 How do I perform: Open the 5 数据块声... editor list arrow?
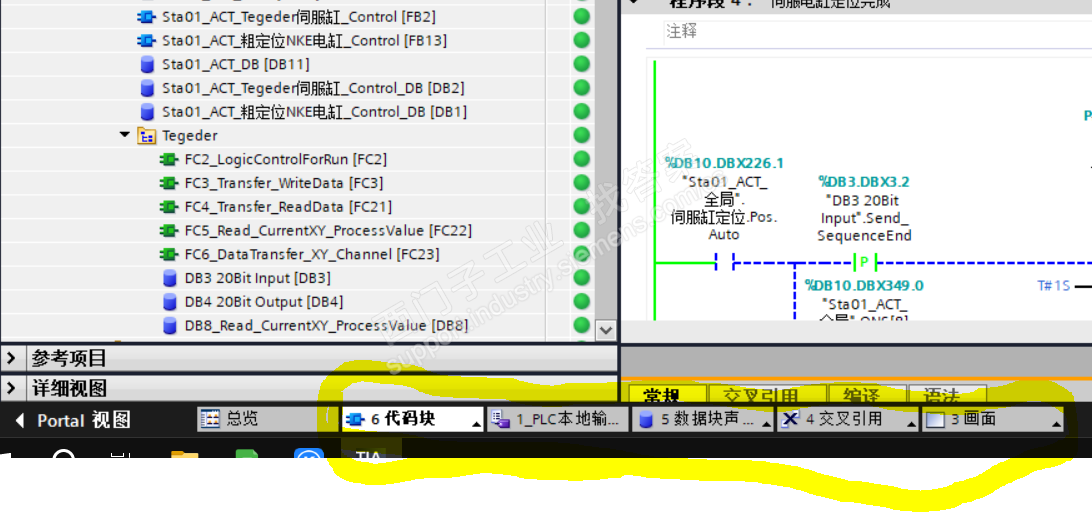(766, 424)
